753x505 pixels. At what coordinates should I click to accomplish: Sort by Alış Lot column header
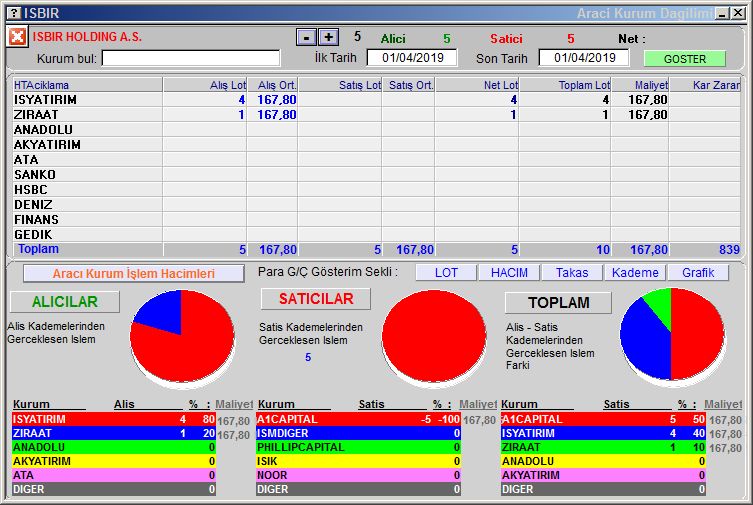pyautogui.click(x=205, y=85)
